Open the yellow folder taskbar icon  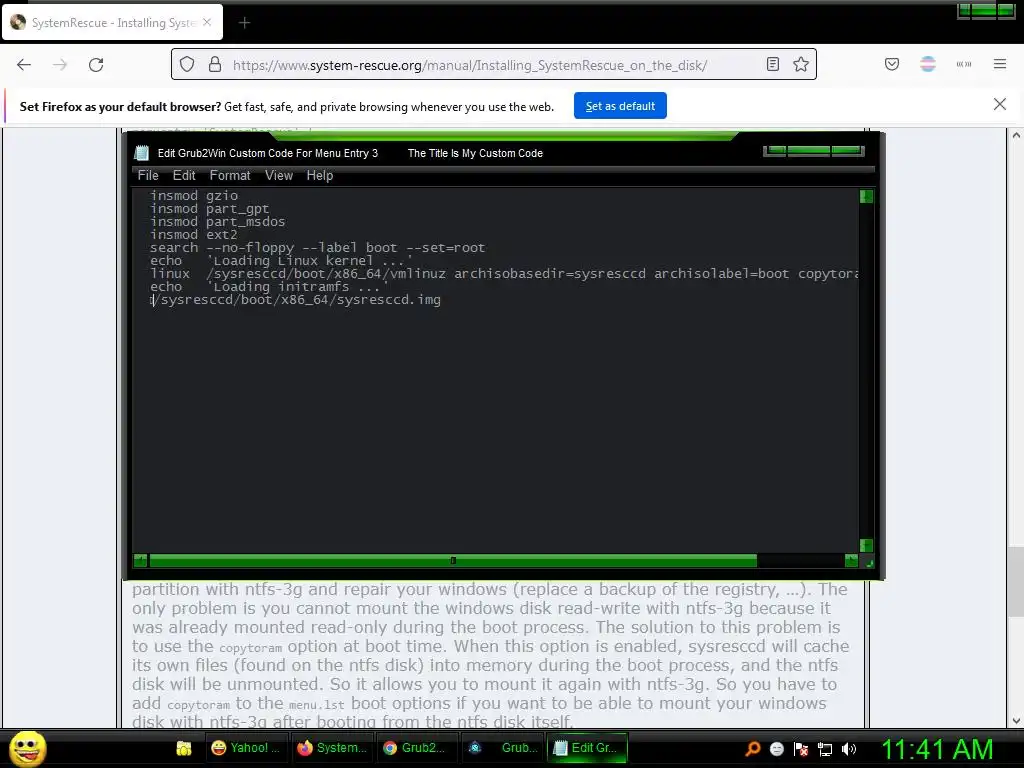pyautogui.click(x=184, y=748)
